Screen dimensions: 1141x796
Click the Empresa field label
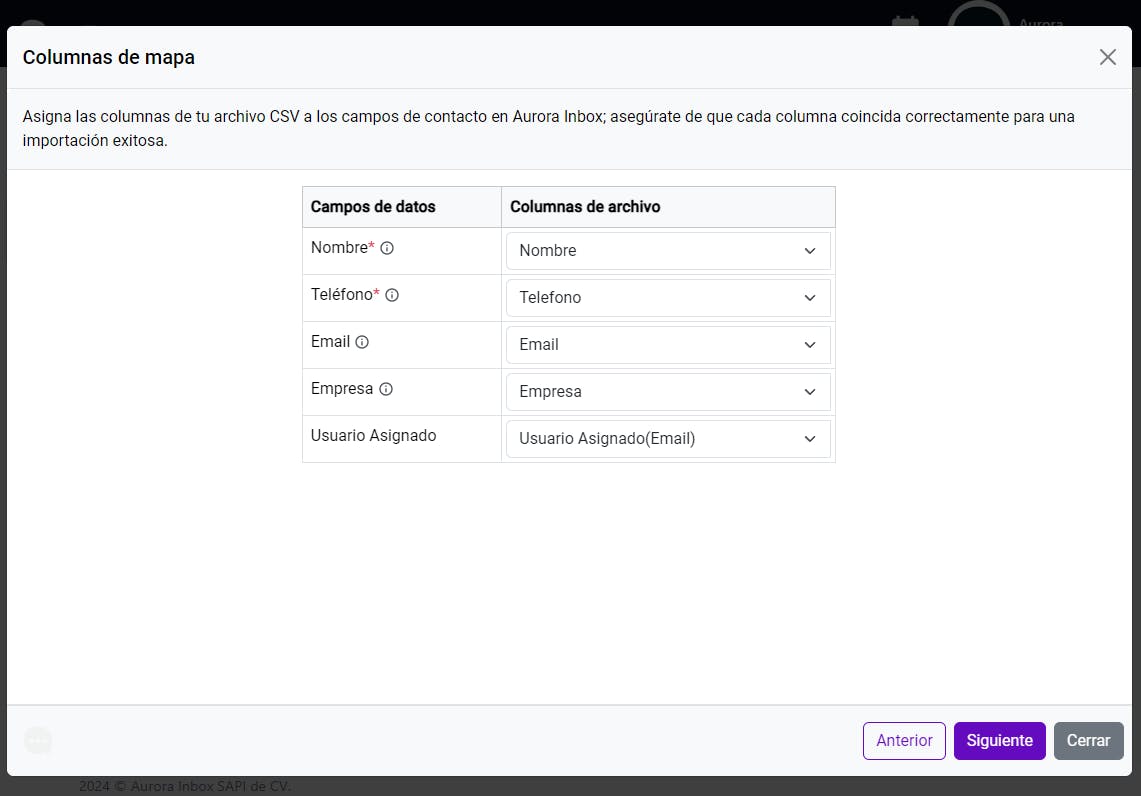coord(341,389)
